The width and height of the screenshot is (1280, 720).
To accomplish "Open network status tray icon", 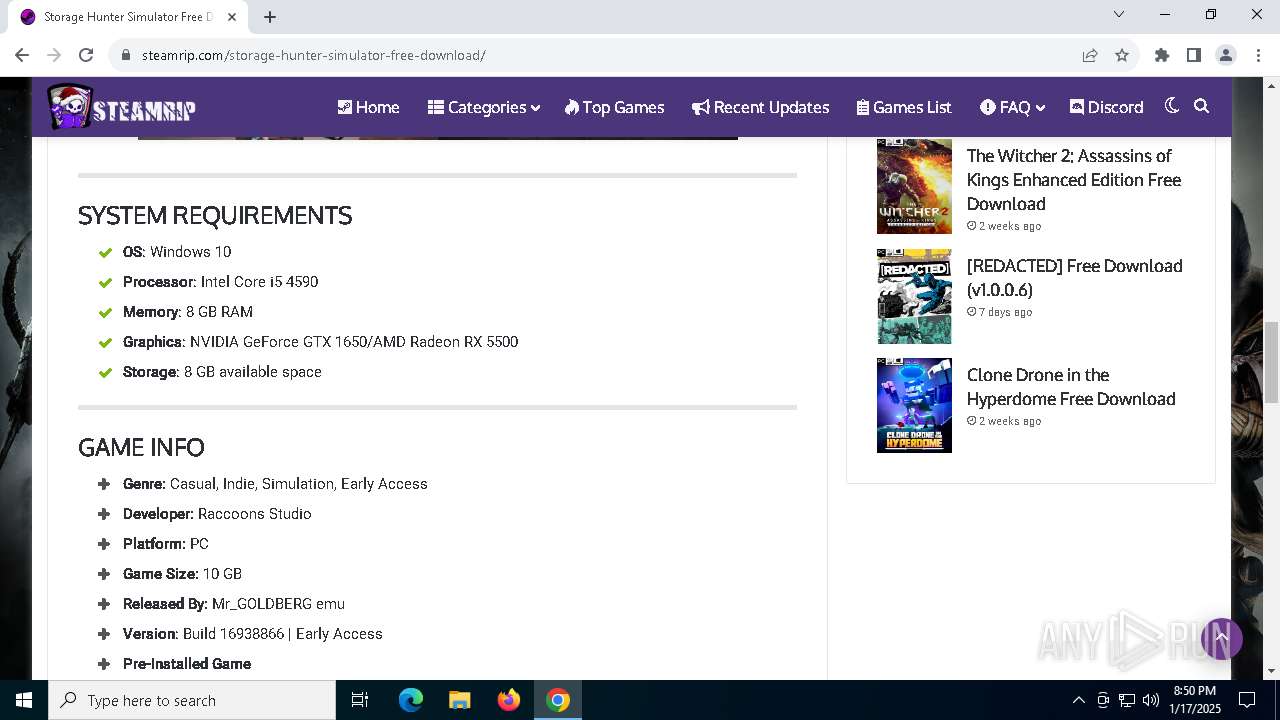I will pyautogui.click(x=1127, y=700).
